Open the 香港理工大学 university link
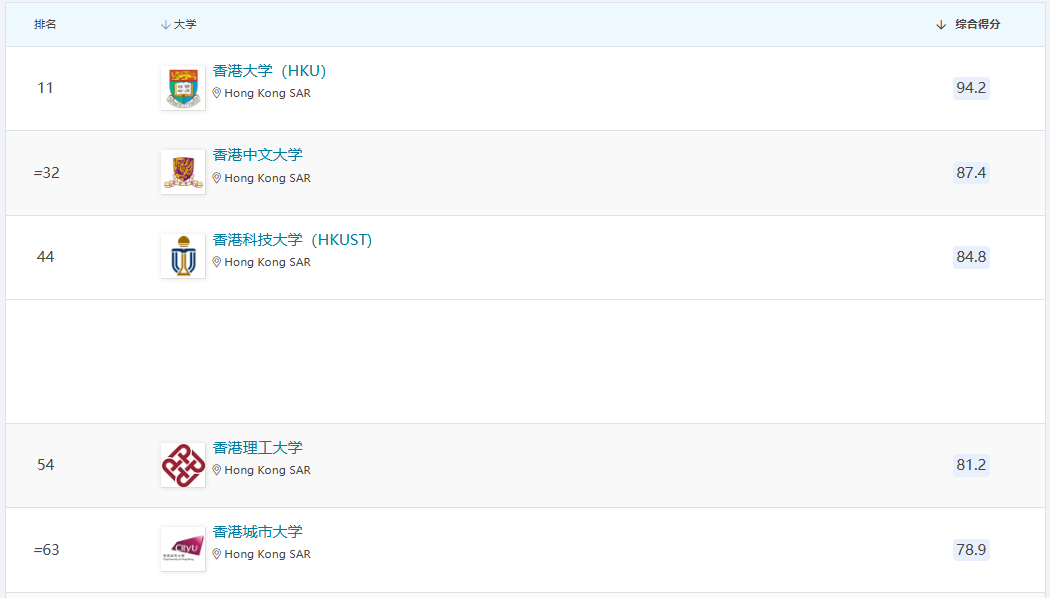Viewport: 1050px width, 598px height. [258, 447]
